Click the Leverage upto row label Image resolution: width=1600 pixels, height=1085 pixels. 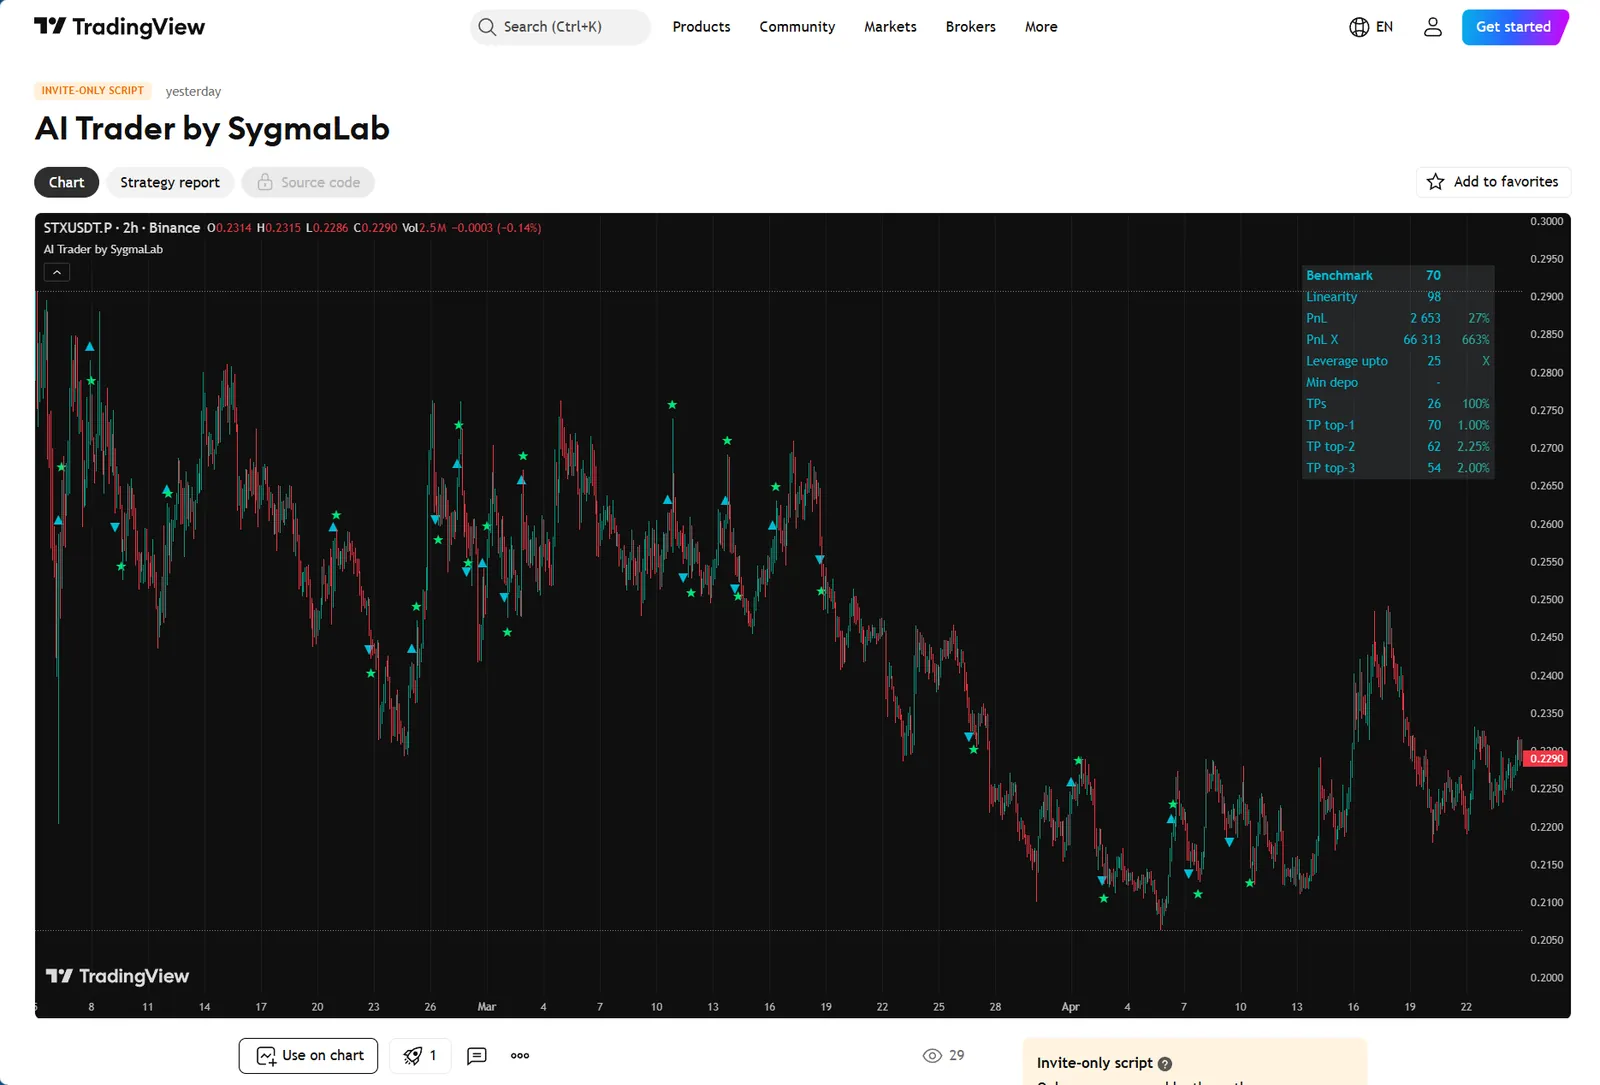coord(1347,361)
